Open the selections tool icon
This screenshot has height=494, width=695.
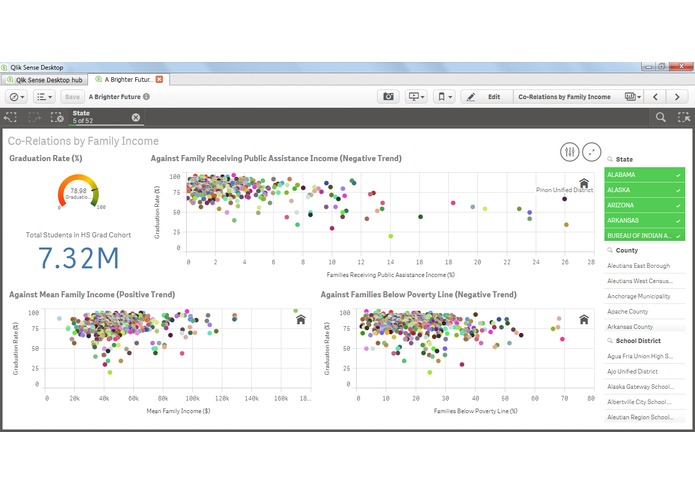click(x=683, y=117)
